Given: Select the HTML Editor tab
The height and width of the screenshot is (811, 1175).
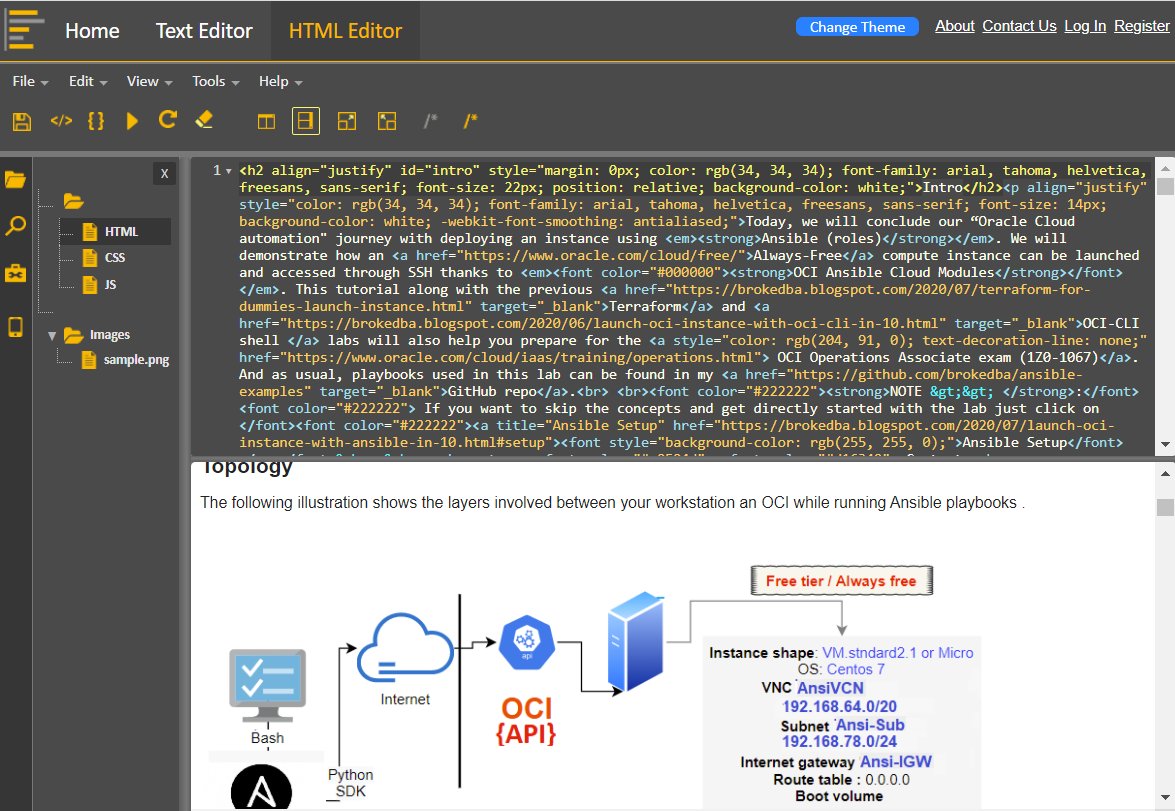Looking at the screenshot, I should pyautogui.click(x=345, y=31).
